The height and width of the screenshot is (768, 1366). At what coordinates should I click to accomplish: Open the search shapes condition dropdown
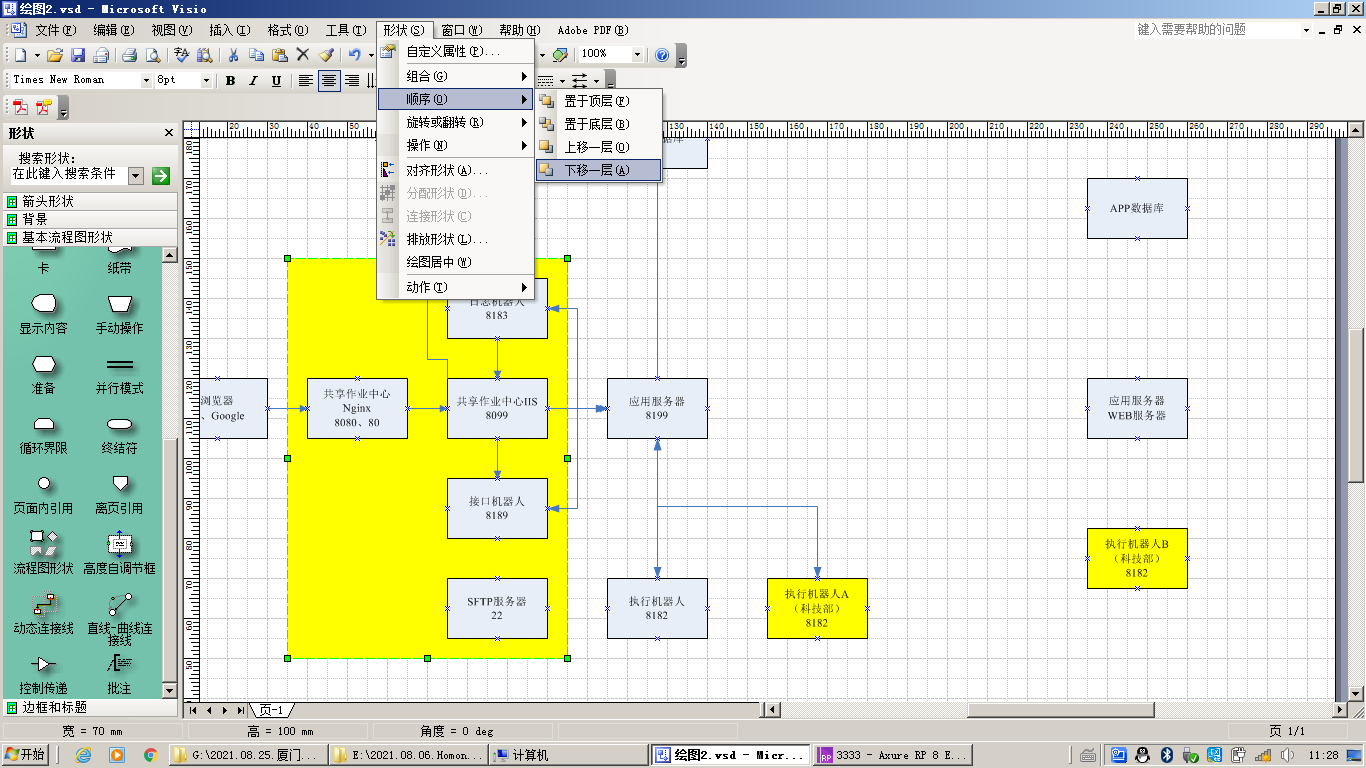137,175
